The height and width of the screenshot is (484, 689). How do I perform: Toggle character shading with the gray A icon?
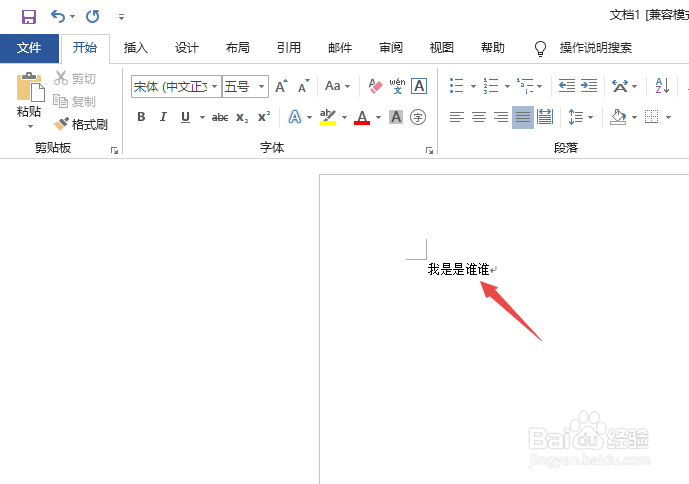point(396,117)
